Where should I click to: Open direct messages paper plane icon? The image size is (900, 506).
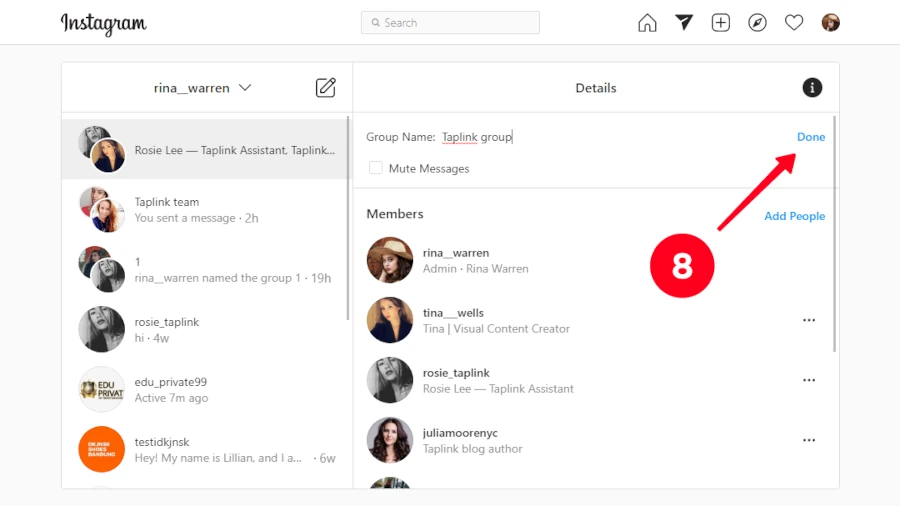pos(684,22)
